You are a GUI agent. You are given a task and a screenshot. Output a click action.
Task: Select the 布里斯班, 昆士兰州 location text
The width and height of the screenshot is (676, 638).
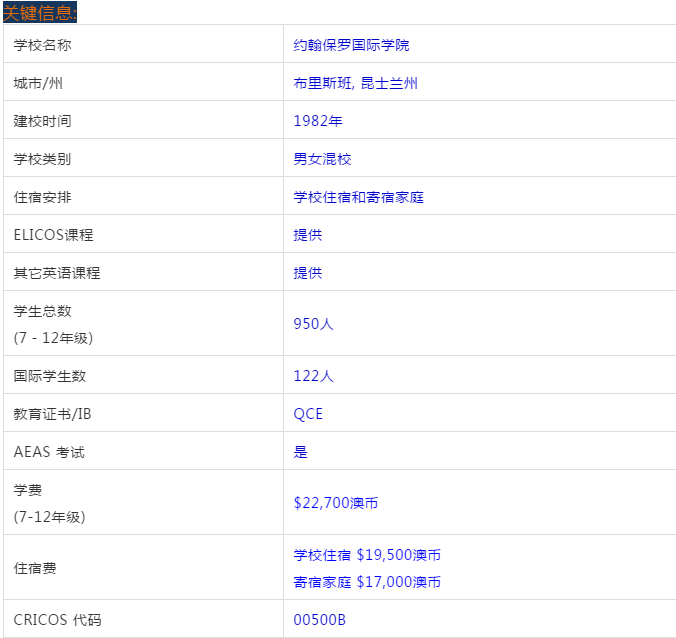click(x=355, y=83)
